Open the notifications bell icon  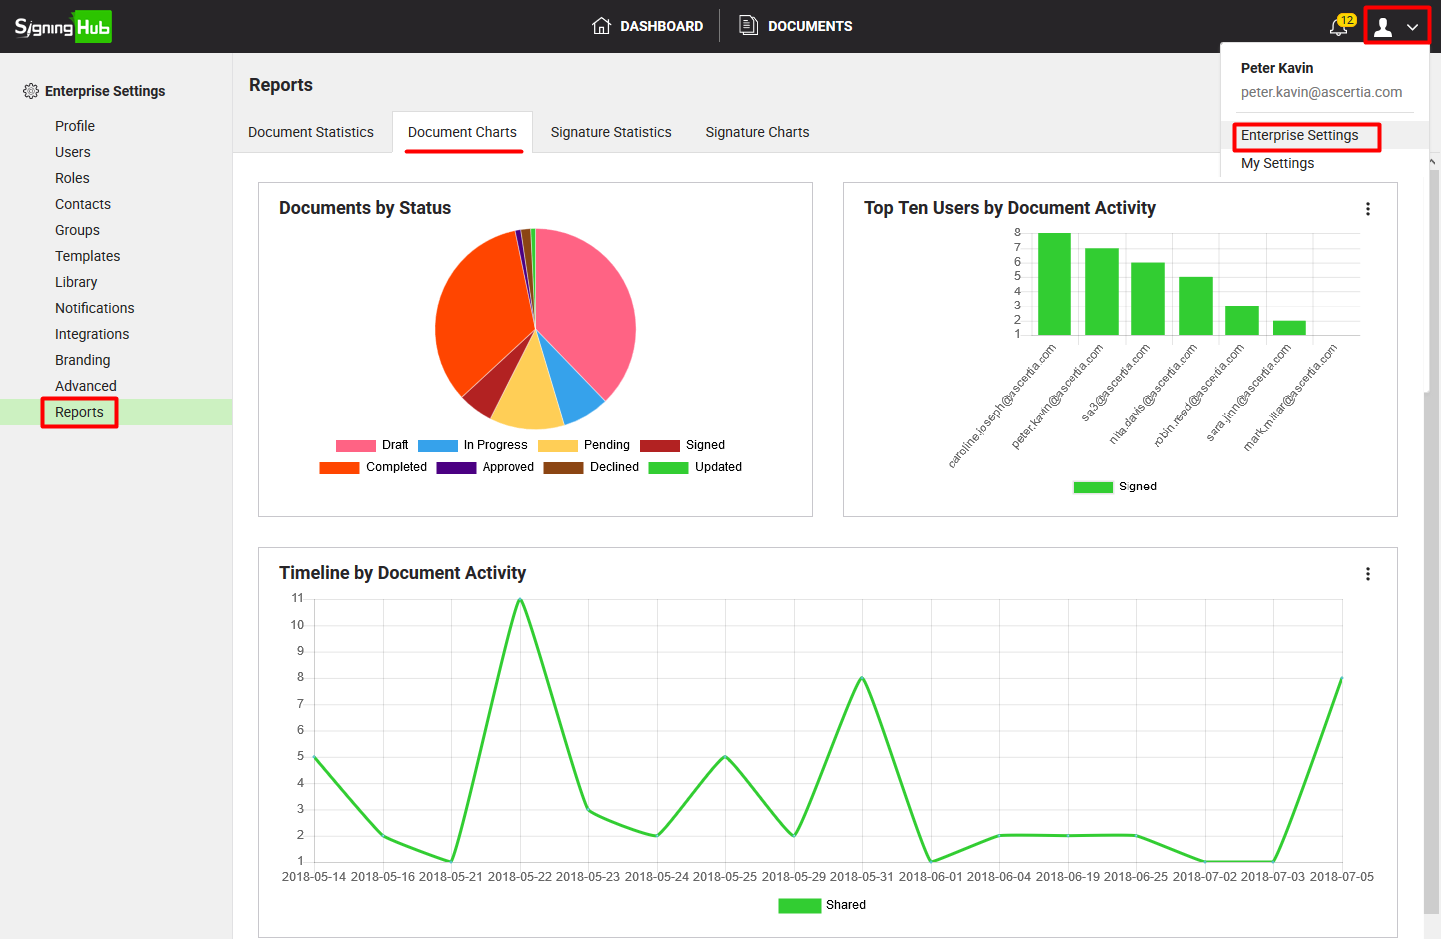[x=1338, y=27]
